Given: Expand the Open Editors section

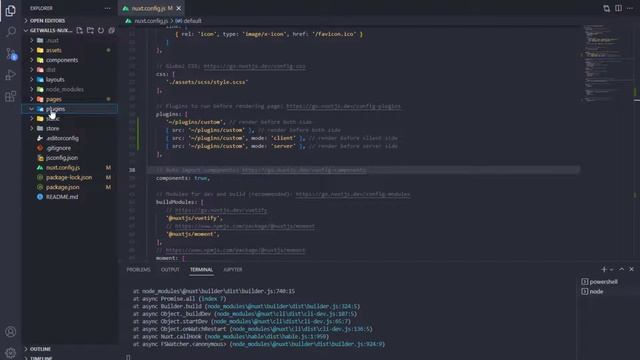Looking at the screenshot, I should [x=47, y=20].
